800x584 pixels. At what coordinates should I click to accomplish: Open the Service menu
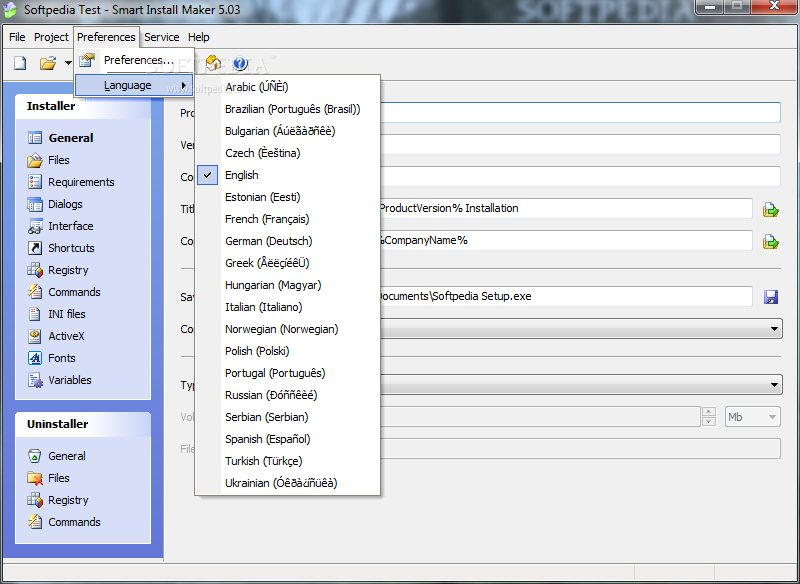coord(161,37)
